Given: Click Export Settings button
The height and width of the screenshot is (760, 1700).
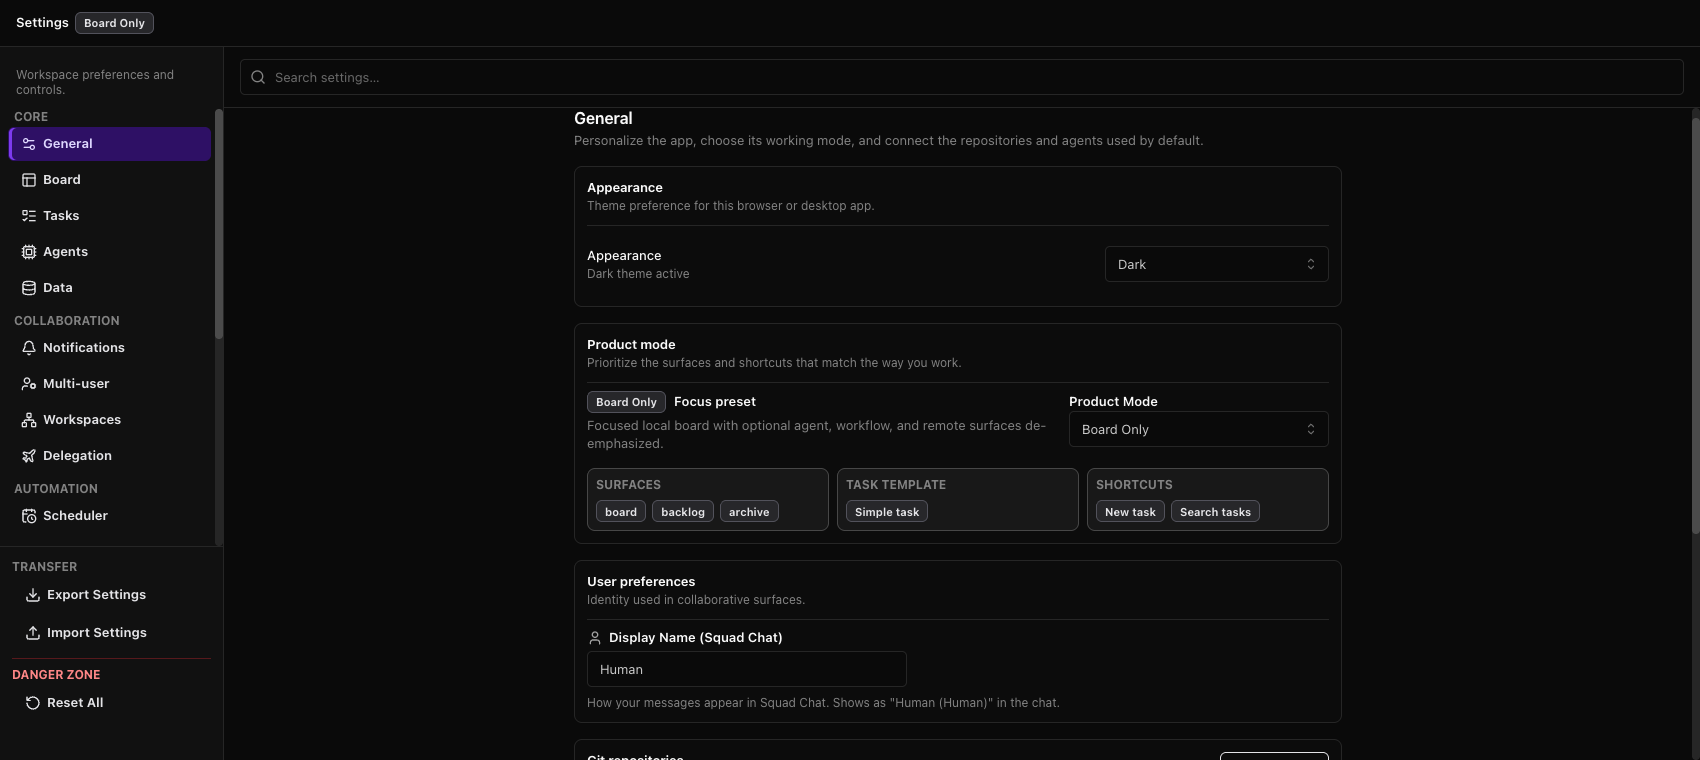Looking at the screenshot, I should click(110, 595).
